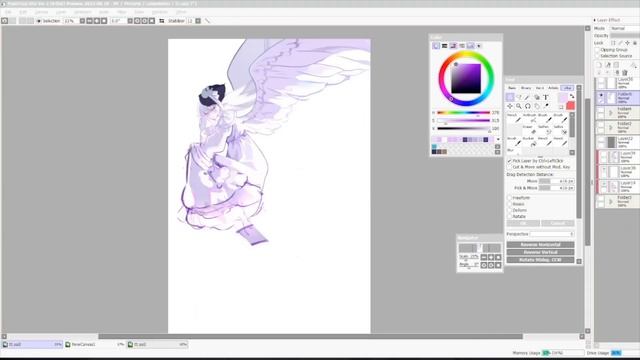Open the Canvas menu
640x360 pixels.
[41, 12]
